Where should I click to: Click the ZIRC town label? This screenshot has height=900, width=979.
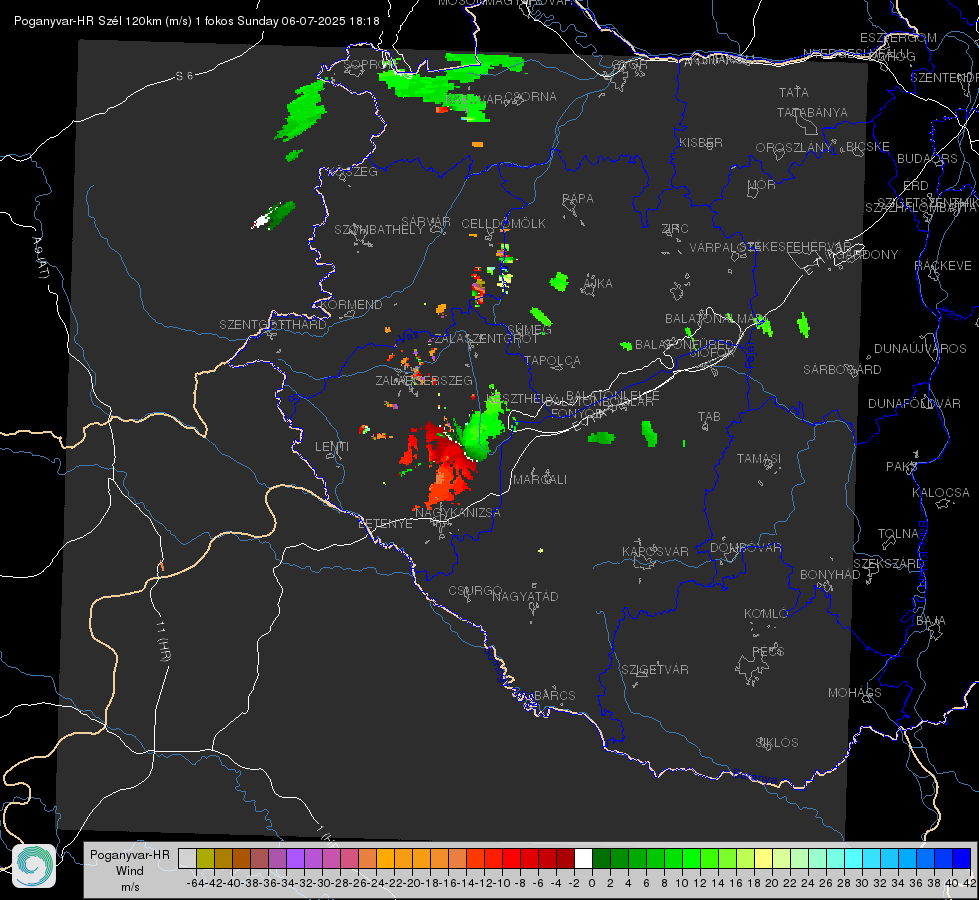(675, 229)
